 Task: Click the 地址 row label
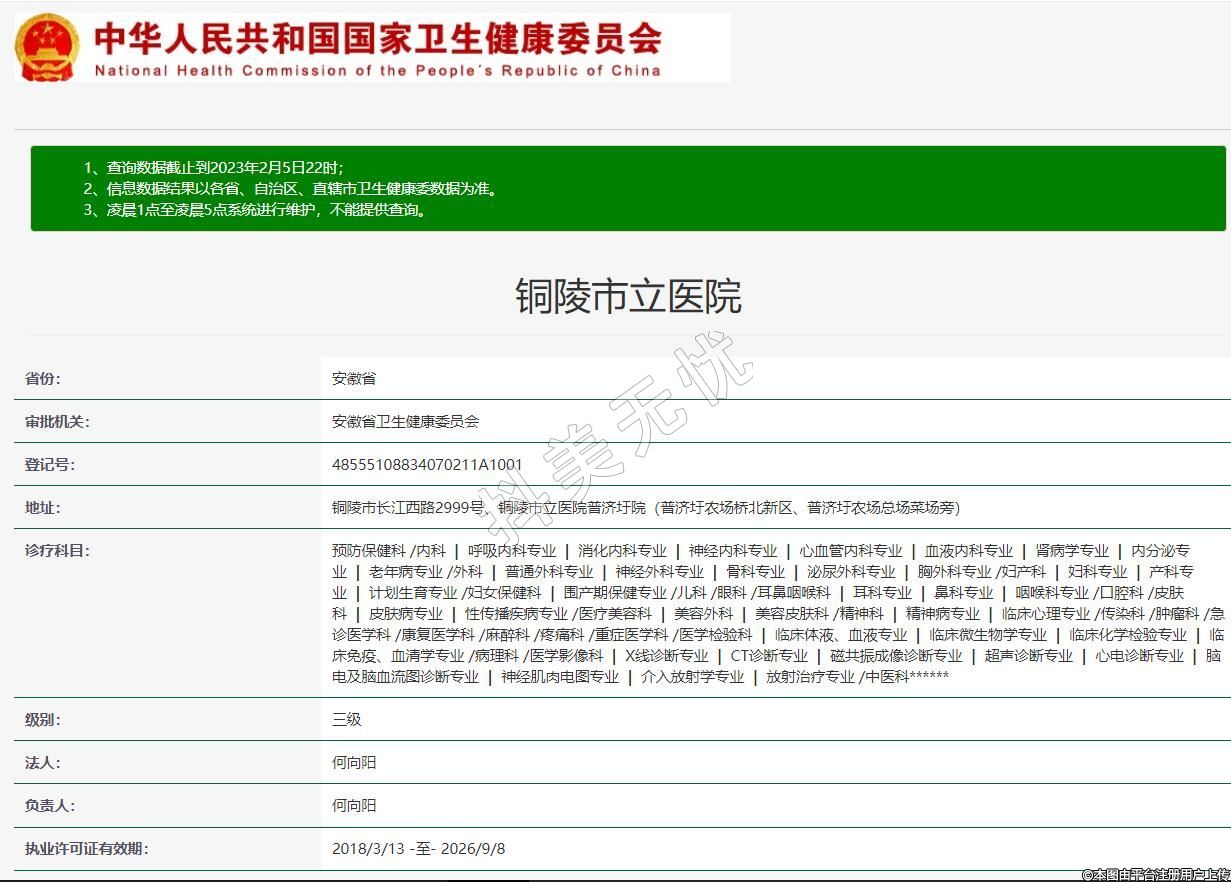tap(43, 507)
